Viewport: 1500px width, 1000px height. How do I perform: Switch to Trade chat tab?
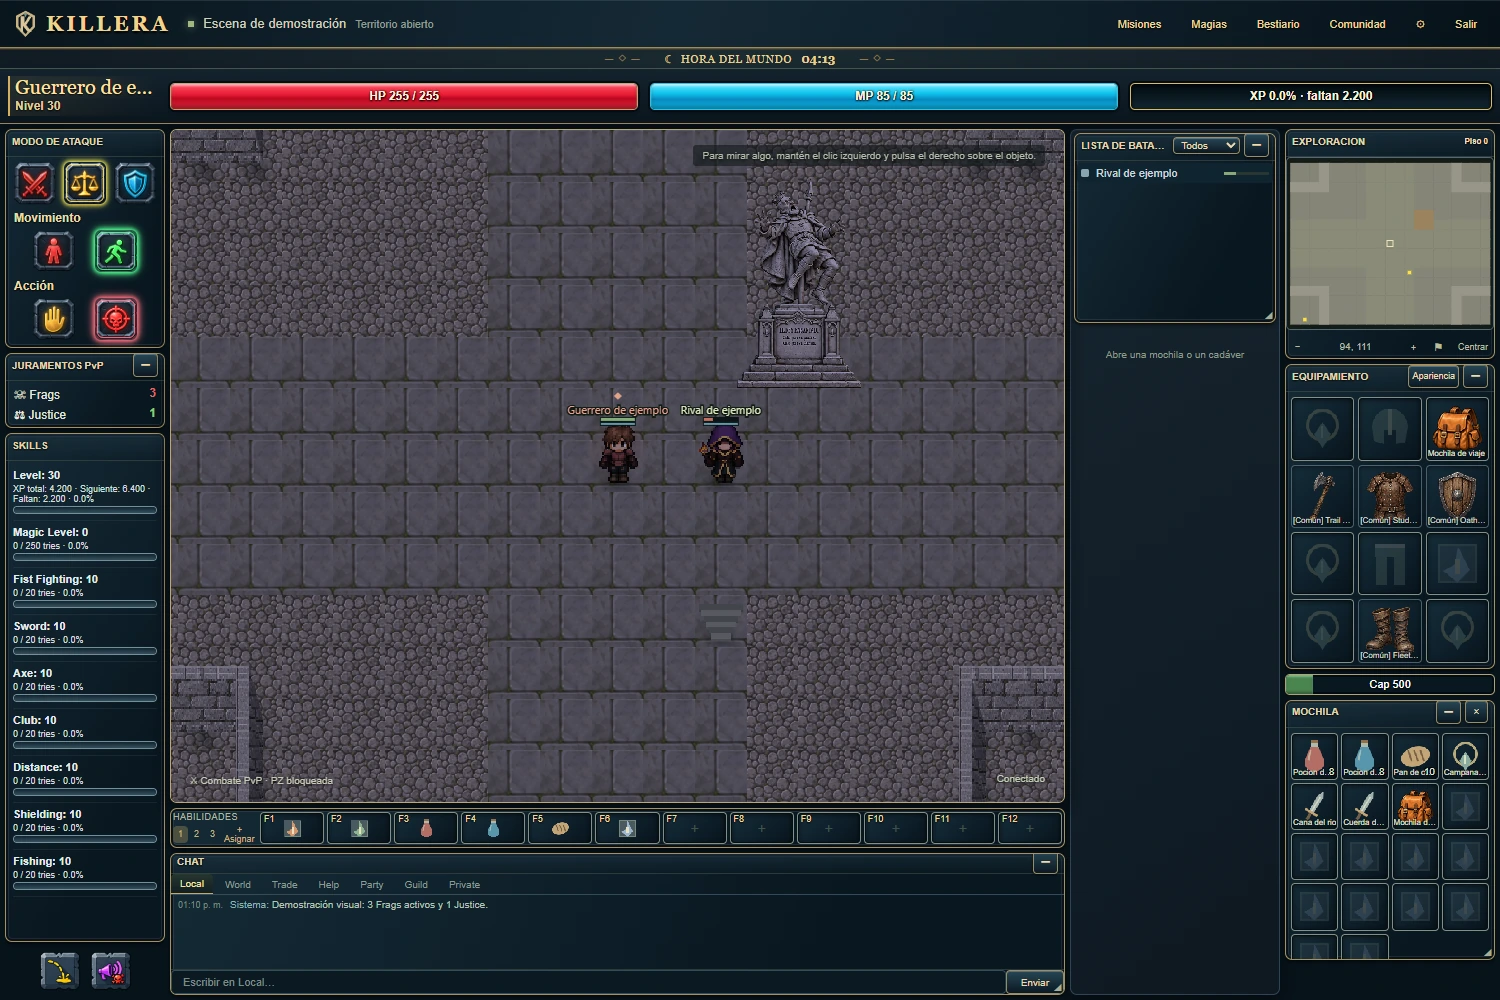285,885
